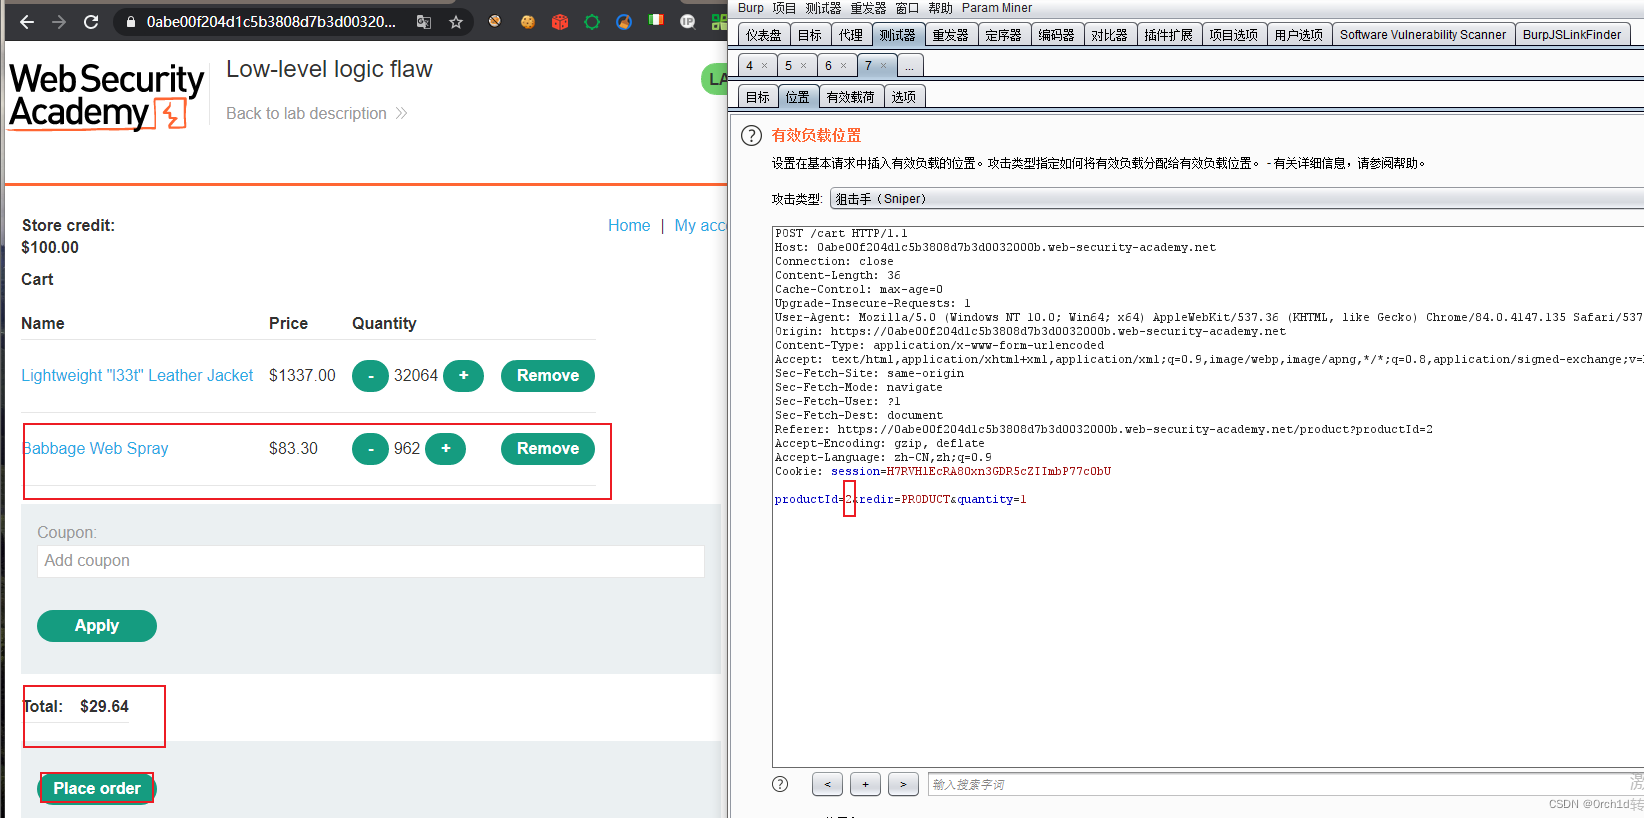Image resolution: width=1644 pixels, height=818 pixels.
Task: Click the ... new Intruder tab button
Action: 909,66
